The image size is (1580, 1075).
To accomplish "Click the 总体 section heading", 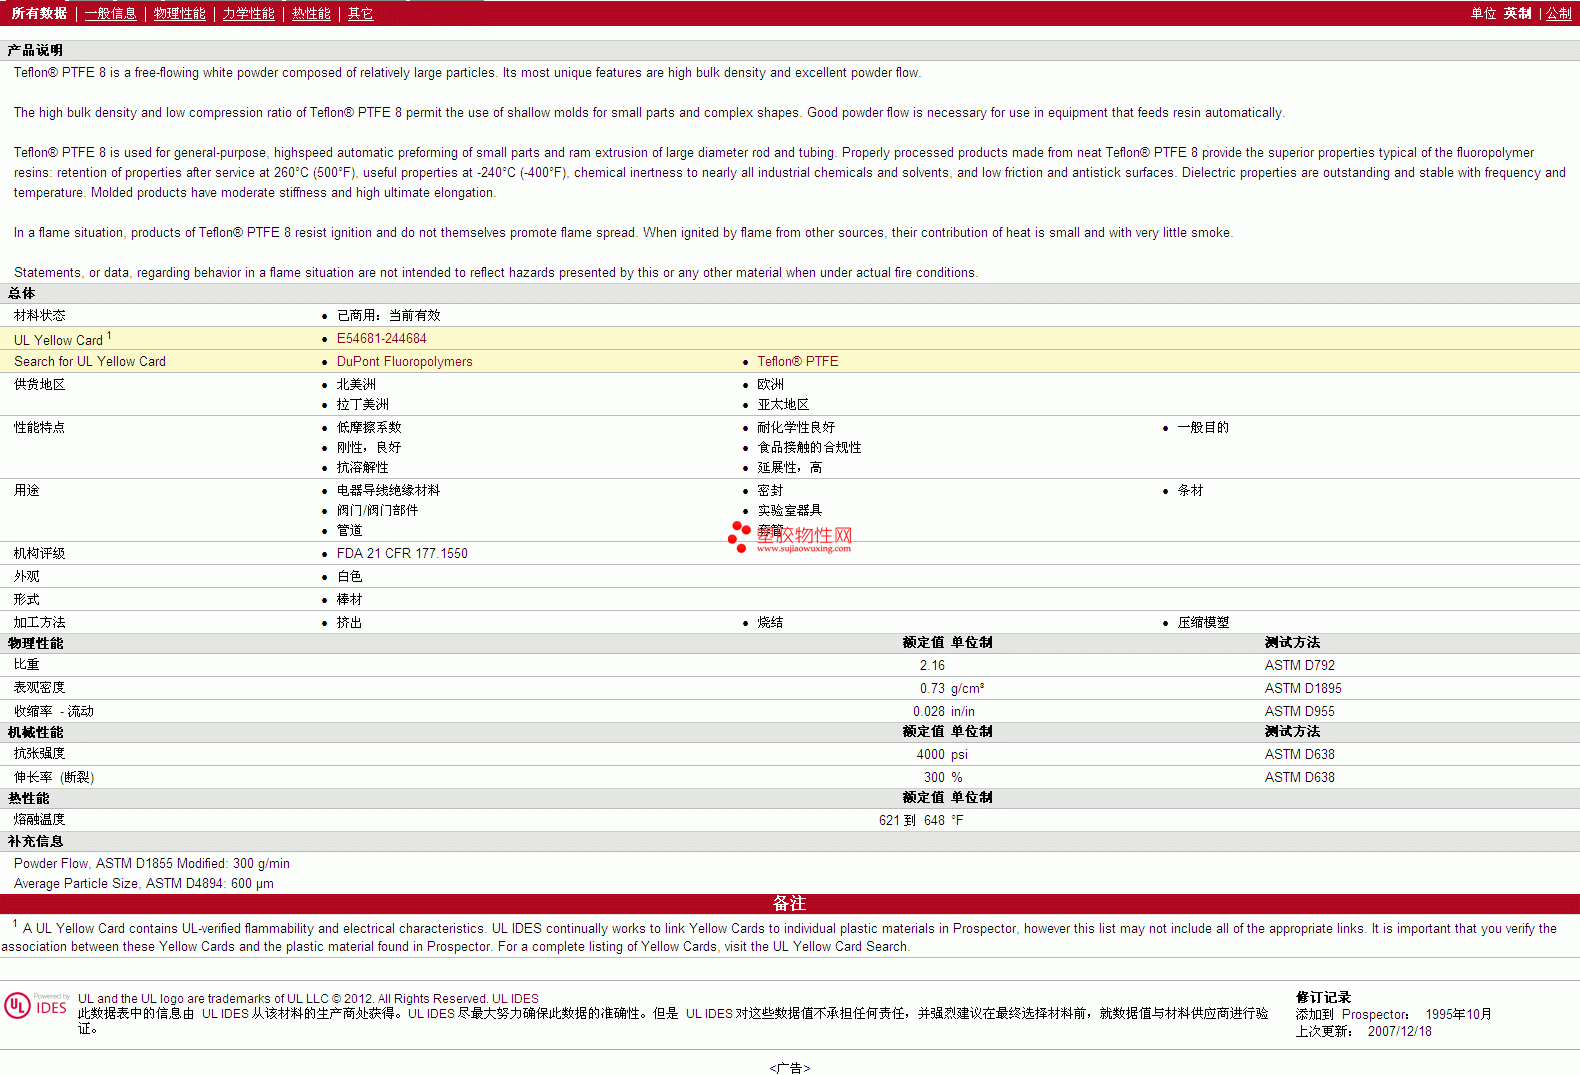I will 21,293.
